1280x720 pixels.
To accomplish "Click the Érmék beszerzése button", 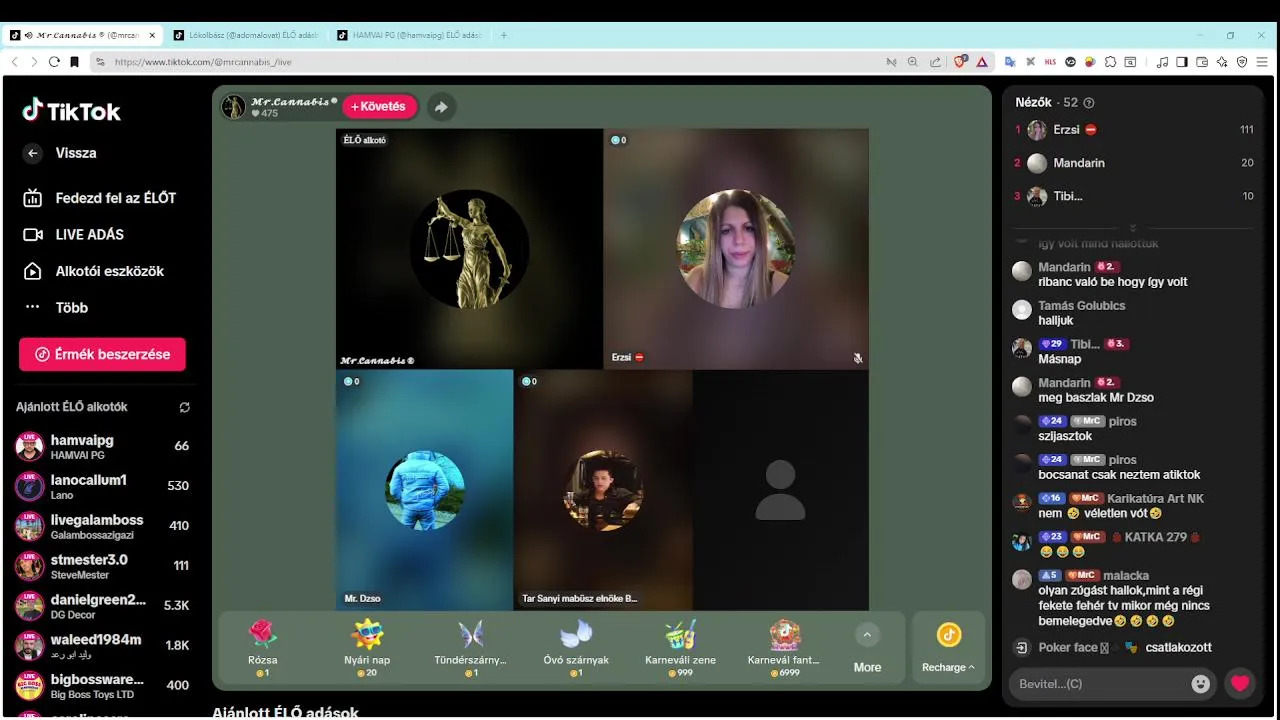I will click(102, 354).
